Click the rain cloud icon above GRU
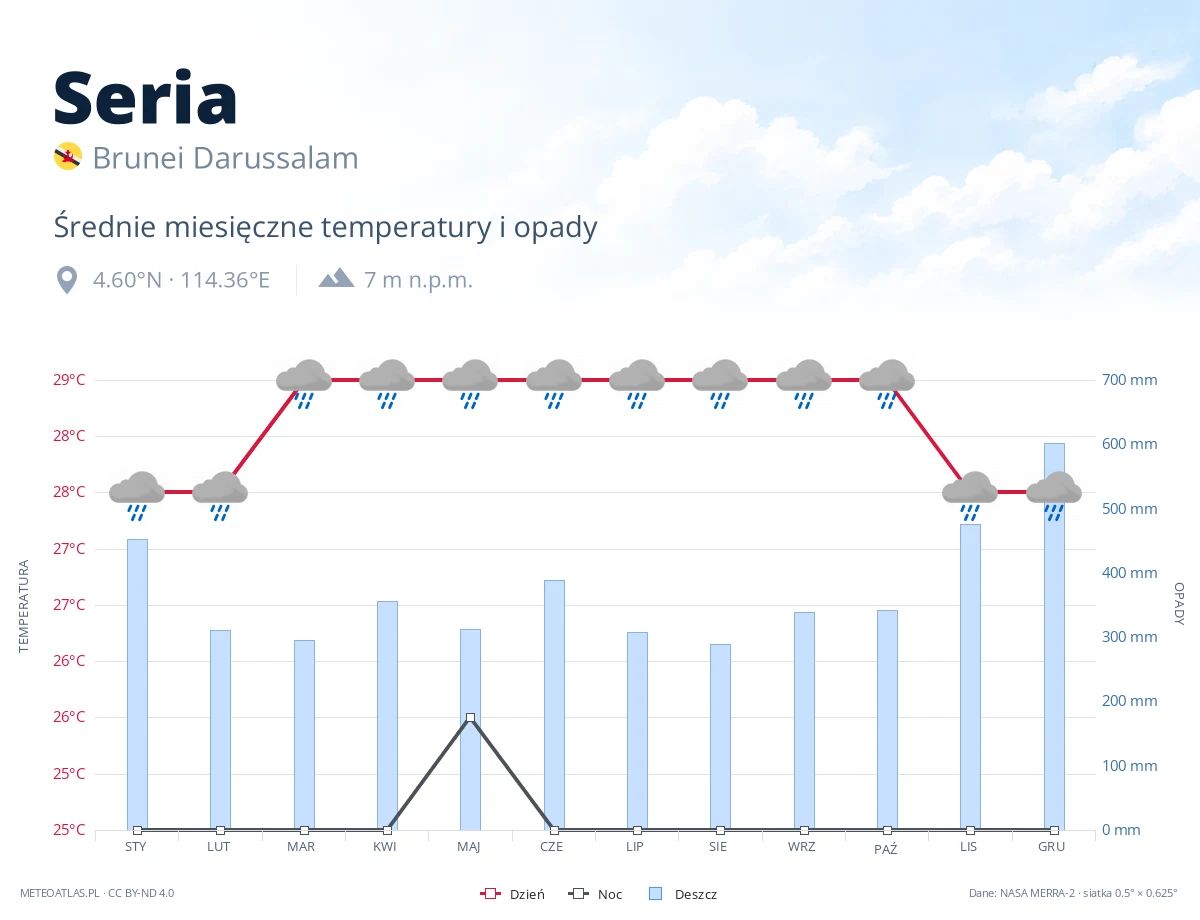The image size is (1200, 920). 1054,496
